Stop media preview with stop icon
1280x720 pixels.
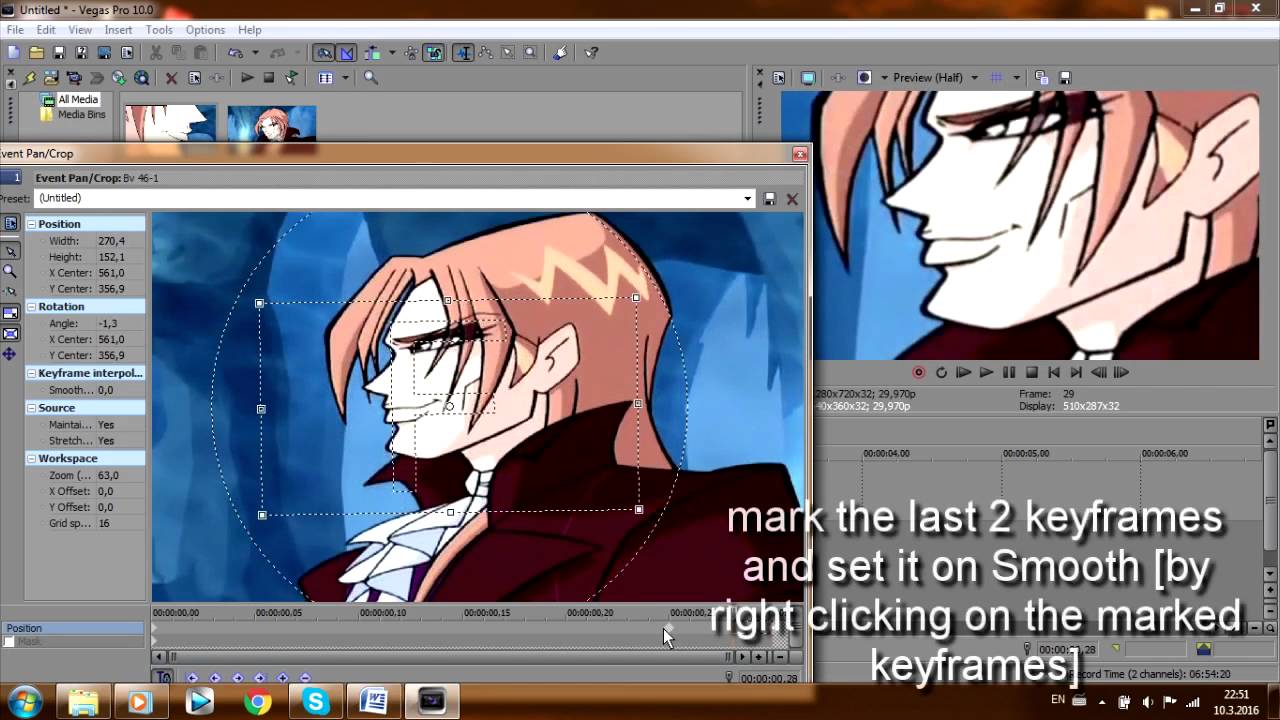coord(269,77)
